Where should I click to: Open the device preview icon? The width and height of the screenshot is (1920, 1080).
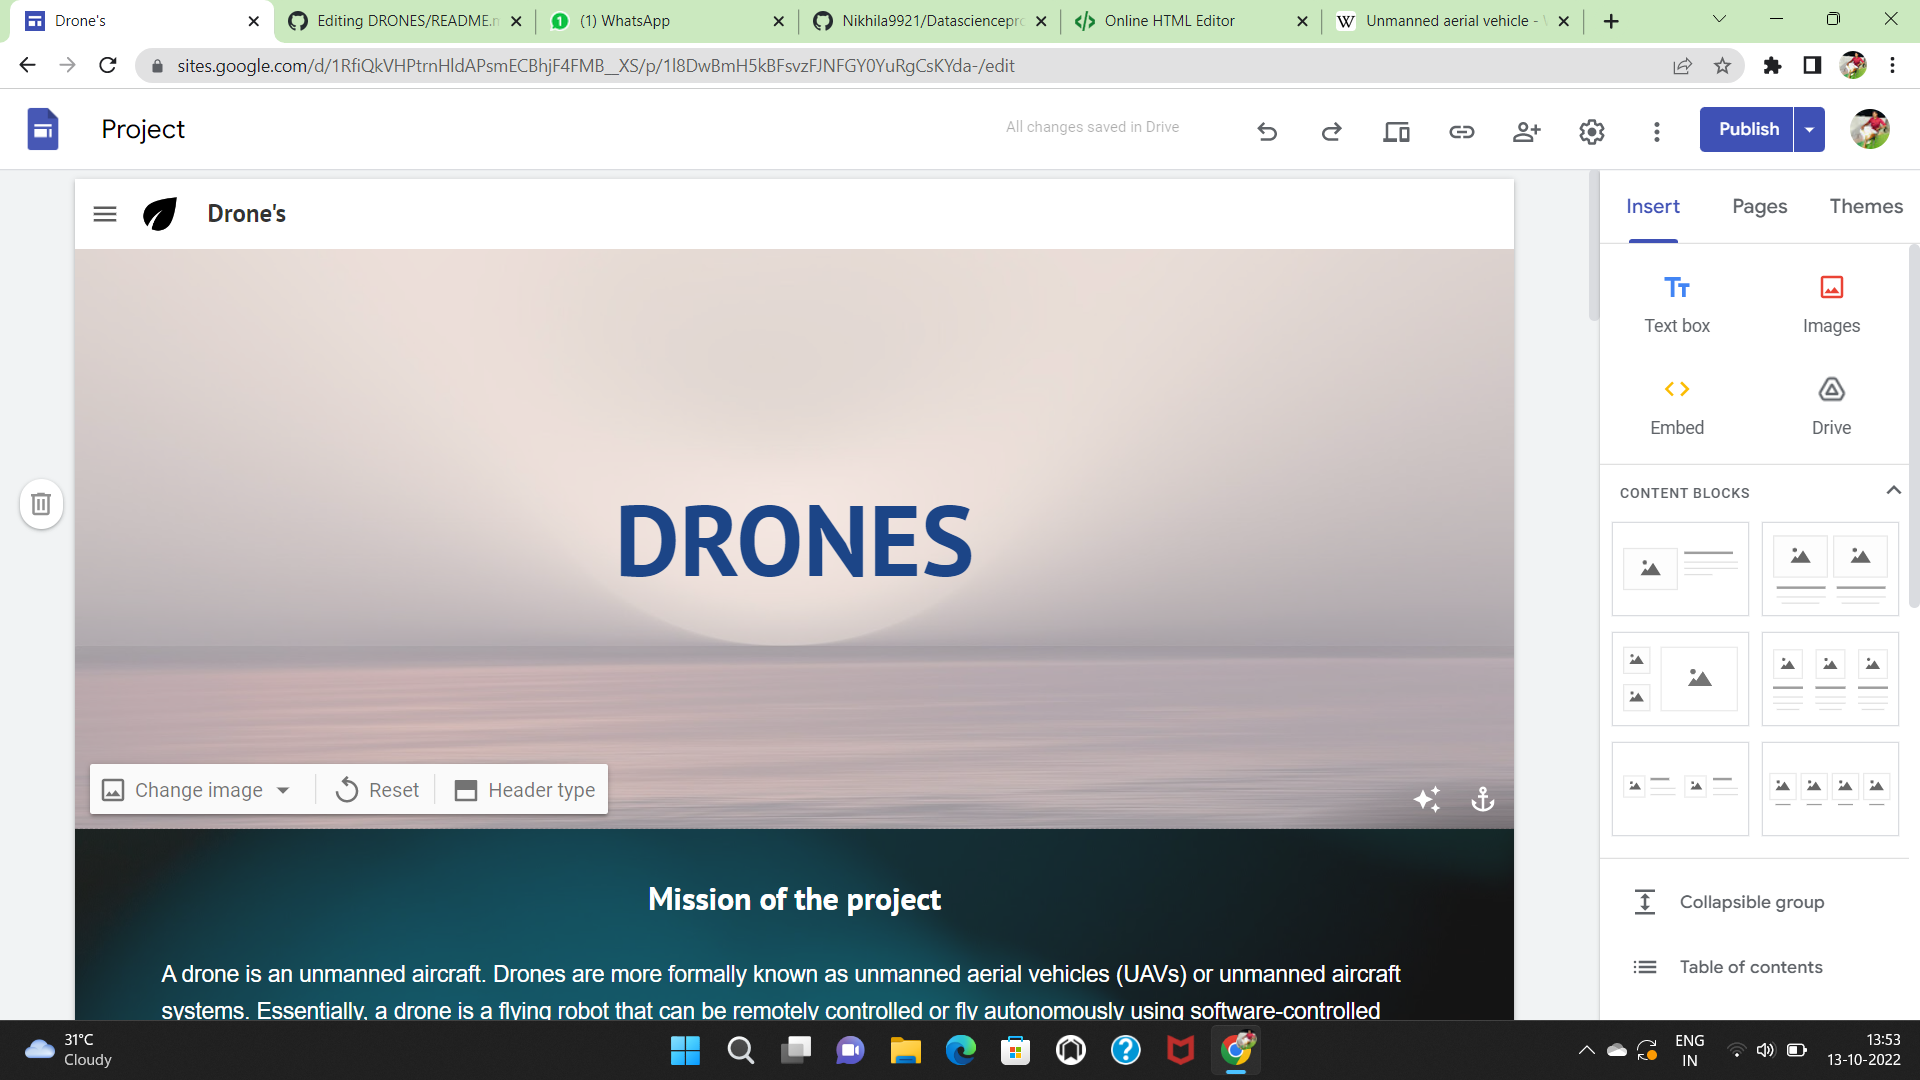coord(1396,131)
